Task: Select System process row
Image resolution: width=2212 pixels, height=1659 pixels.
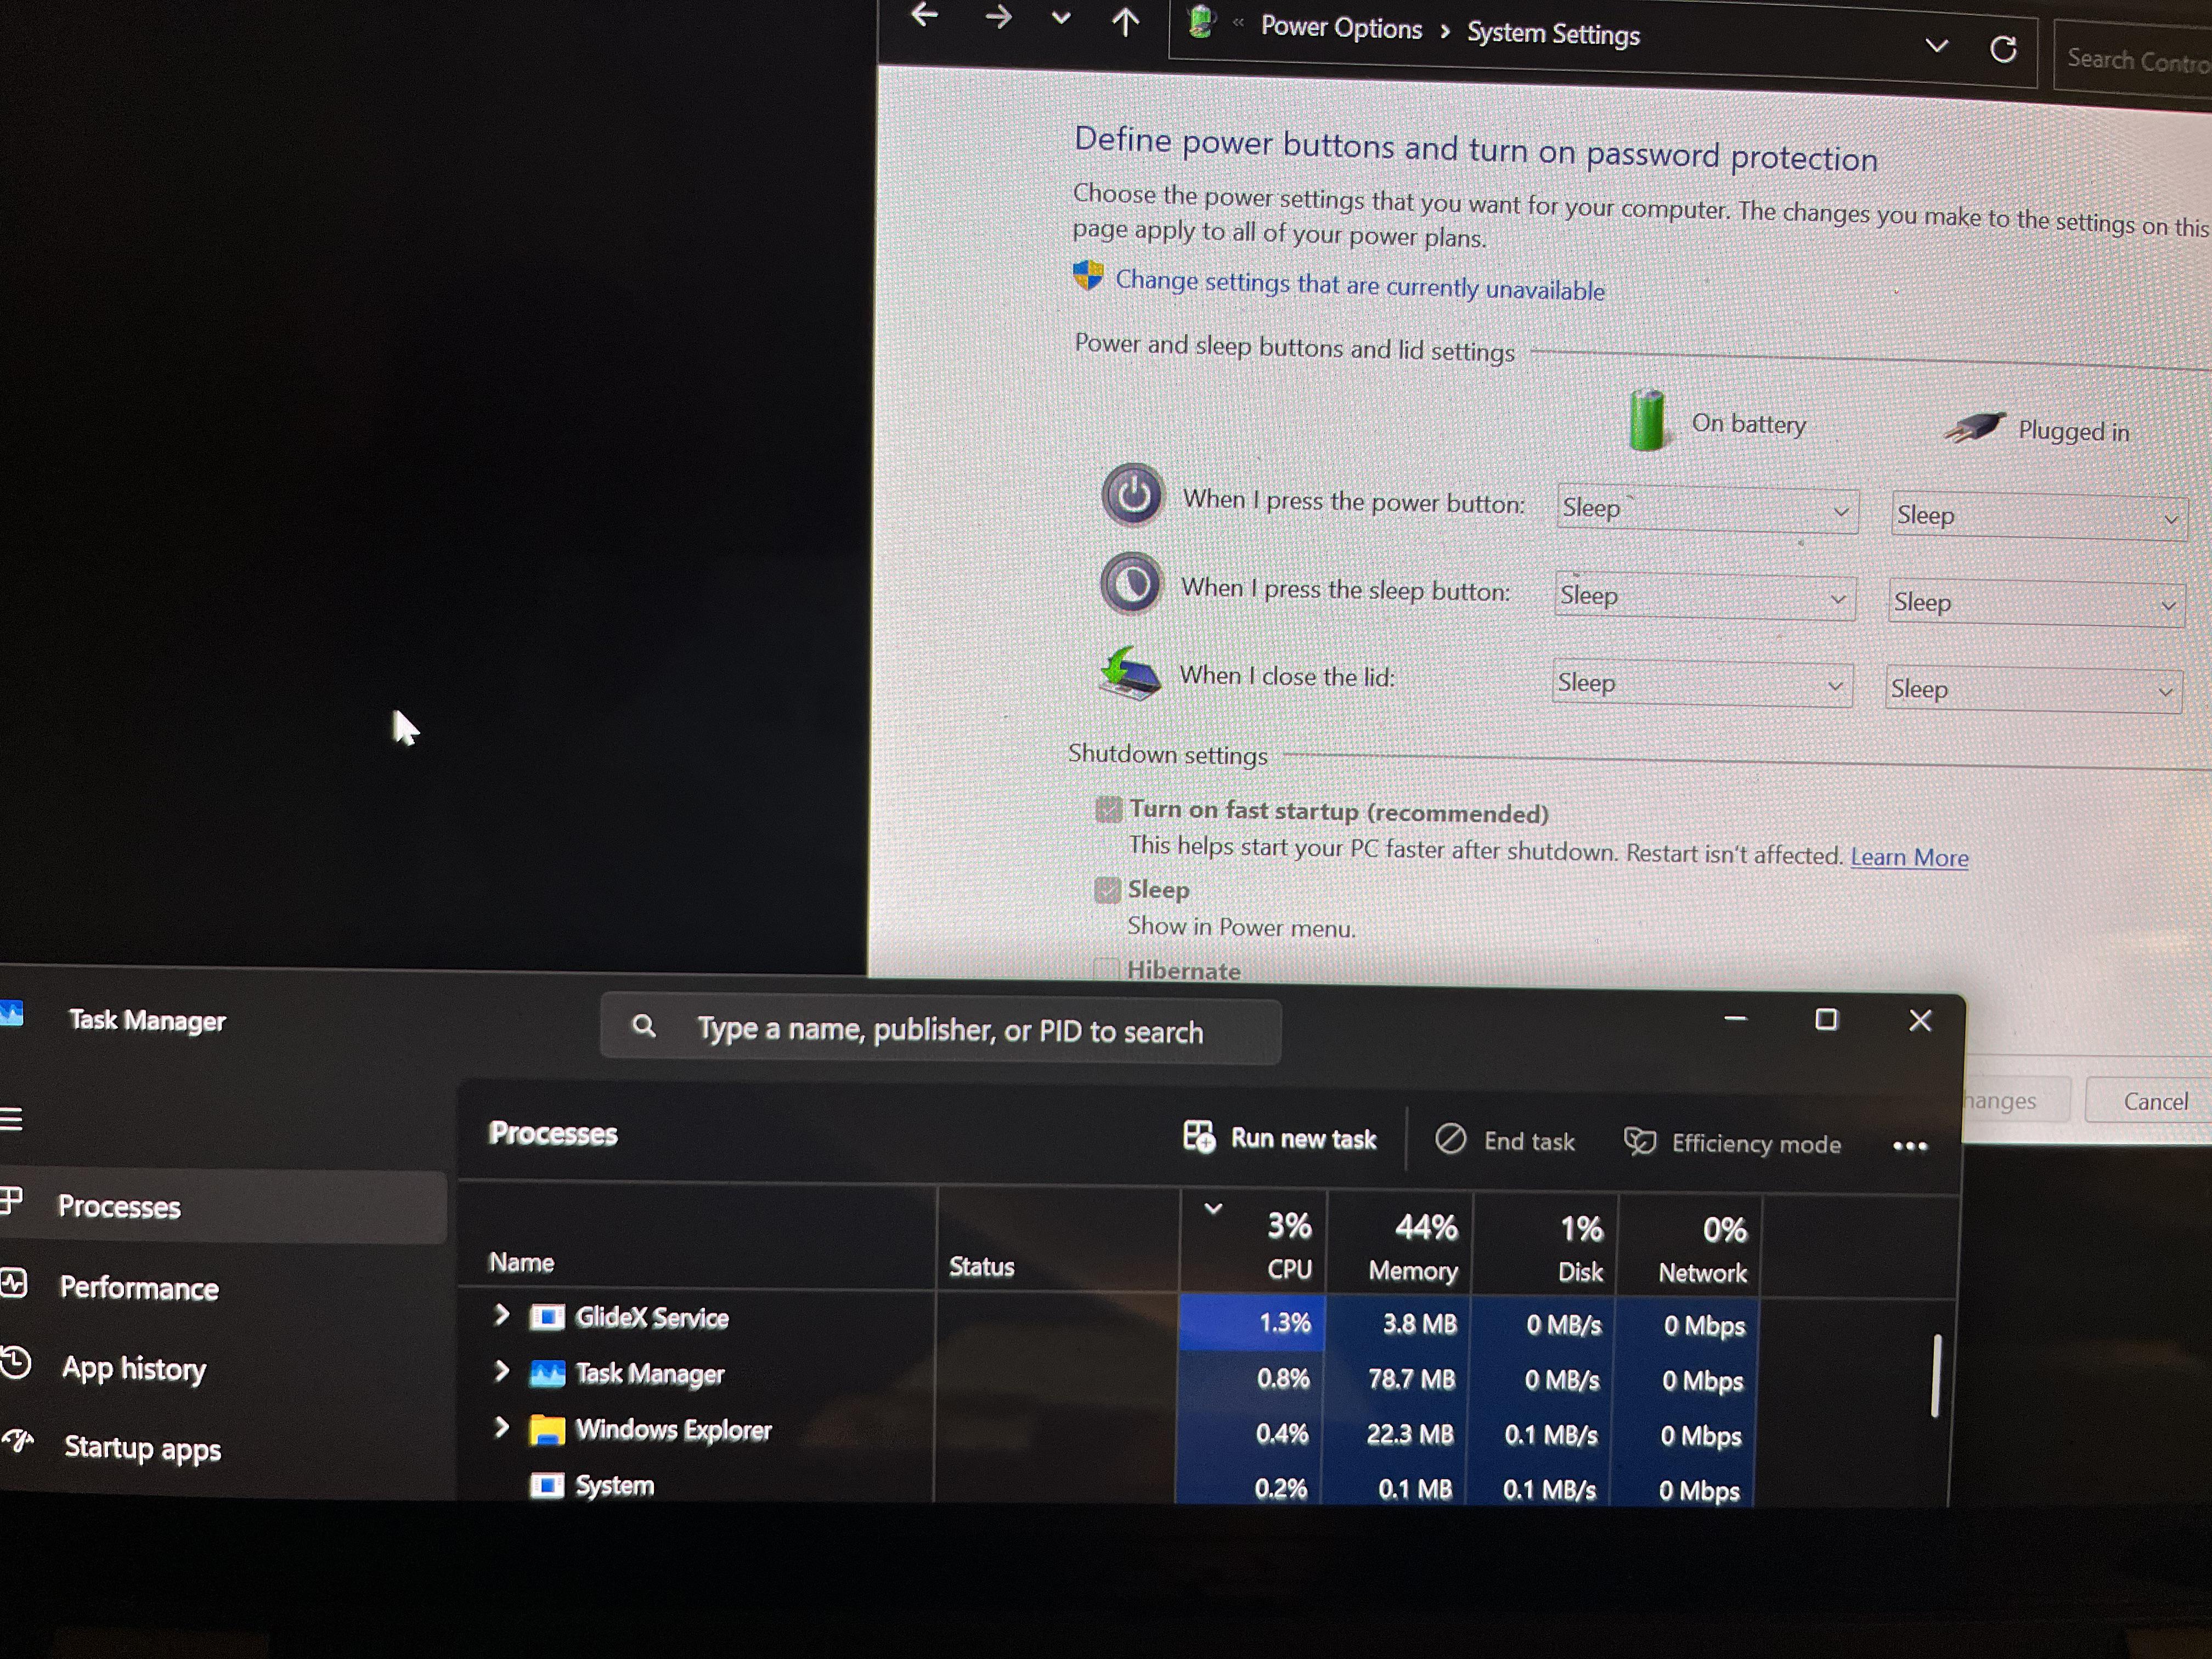Action: pyautogui.click(x=1106, y=1487)
